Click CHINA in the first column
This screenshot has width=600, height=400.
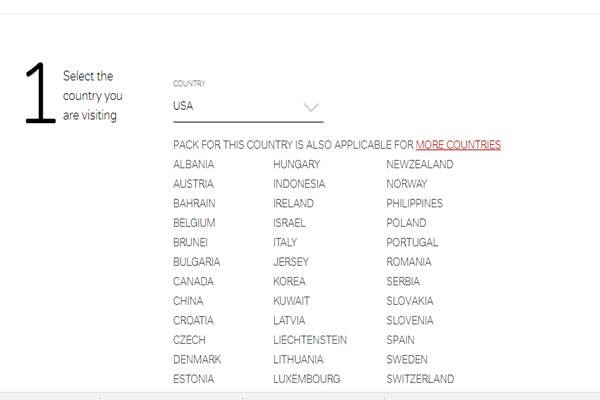pos(188,301)
